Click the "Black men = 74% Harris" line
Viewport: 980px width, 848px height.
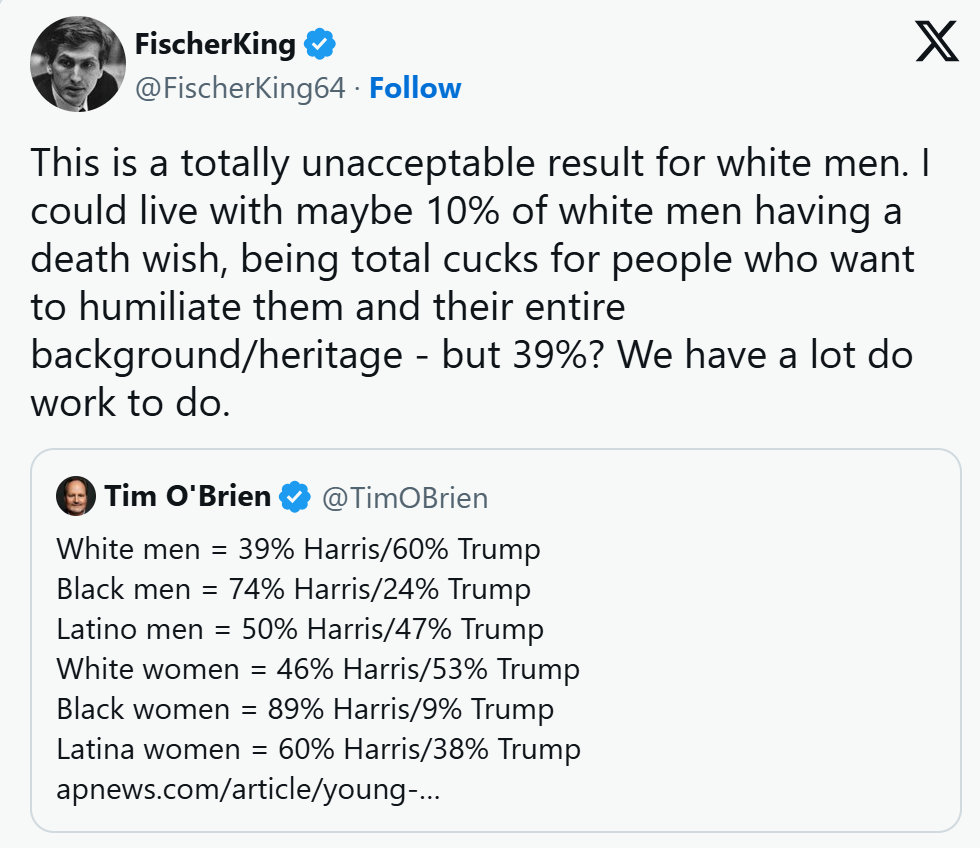point(293,589)
